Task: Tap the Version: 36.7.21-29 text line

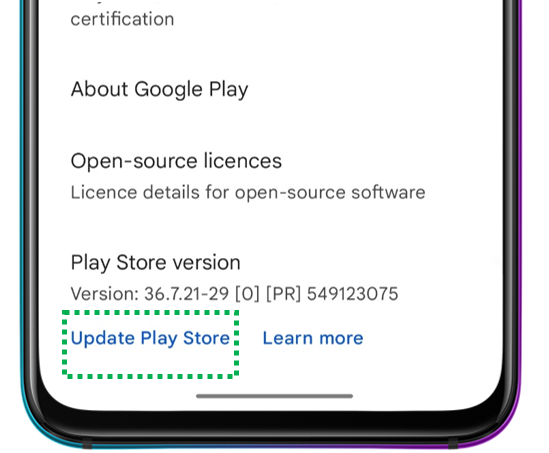Action: click(x=234, y=293)
